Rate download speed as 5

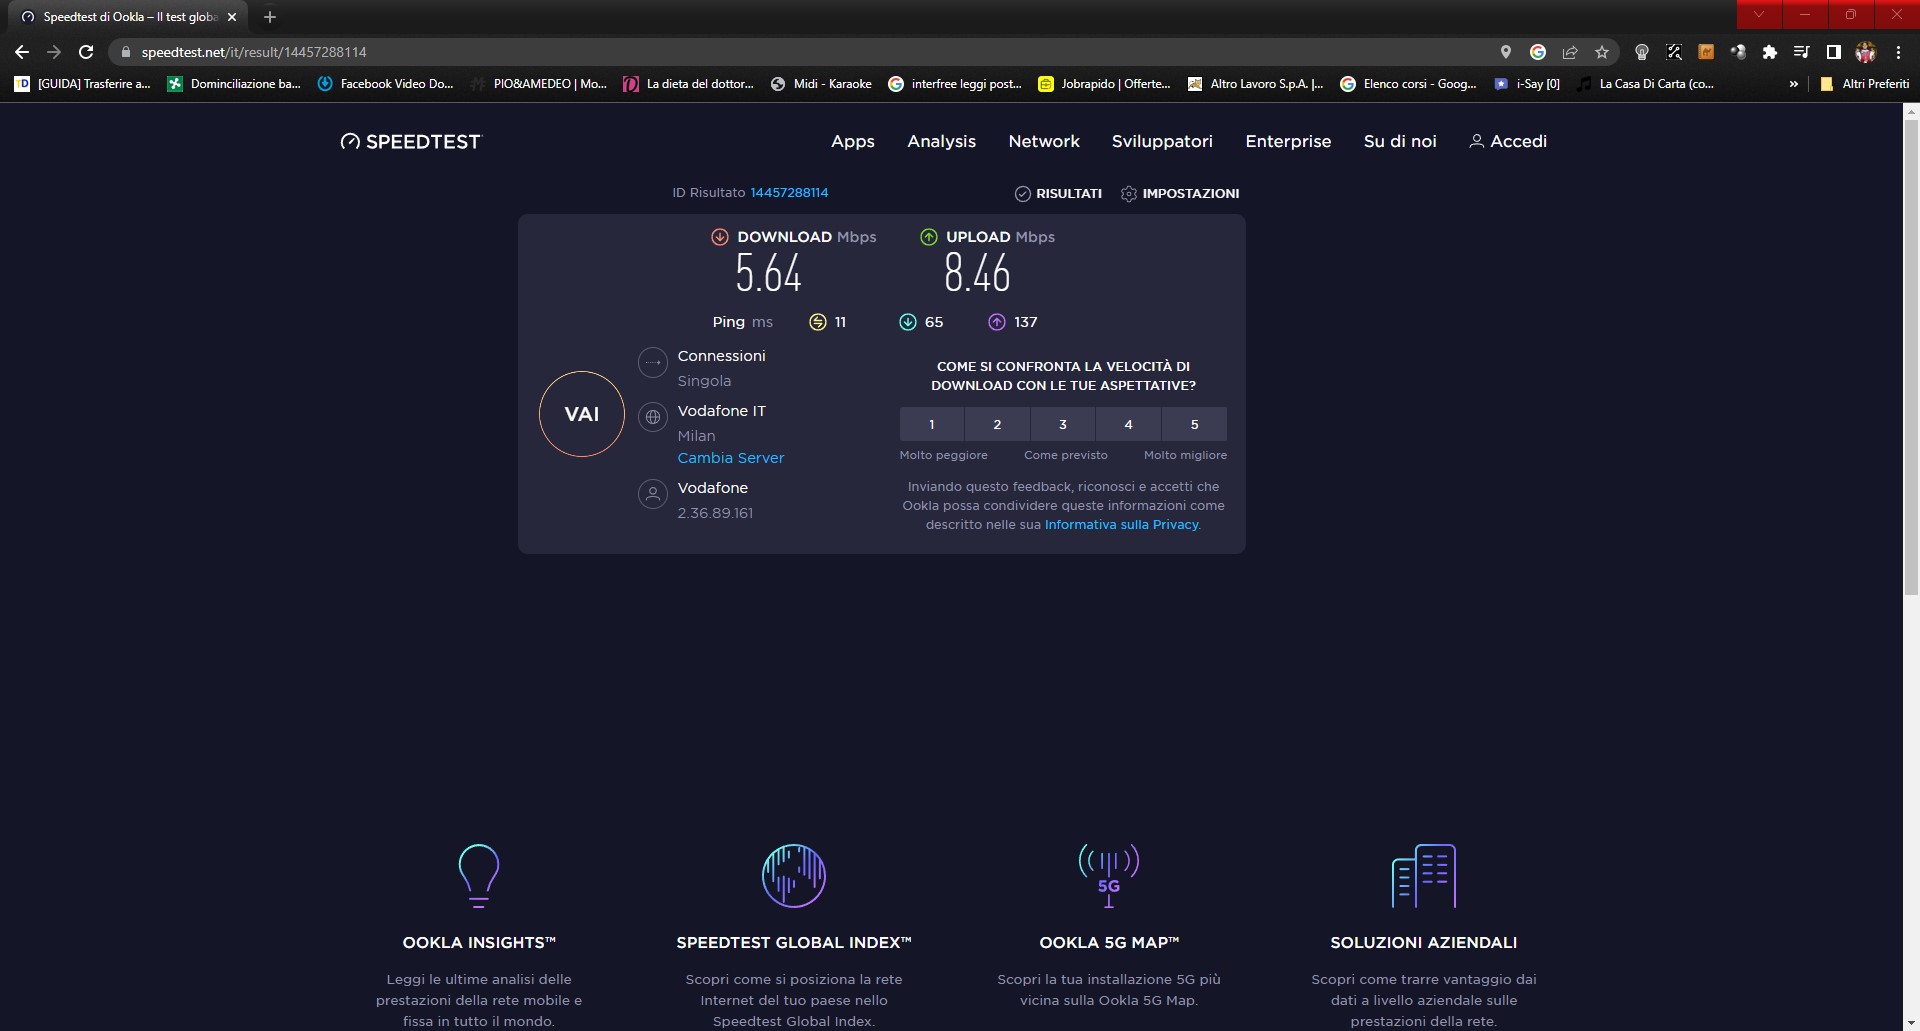pos(1194,424)
